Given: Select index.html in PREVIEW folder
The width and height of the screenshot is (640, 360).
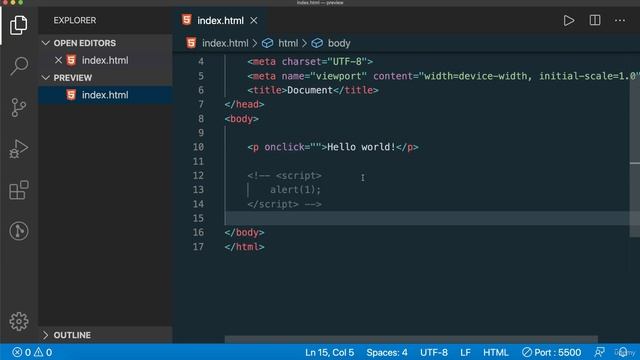Looking at the screenshot, I should [x=106, y=95].
